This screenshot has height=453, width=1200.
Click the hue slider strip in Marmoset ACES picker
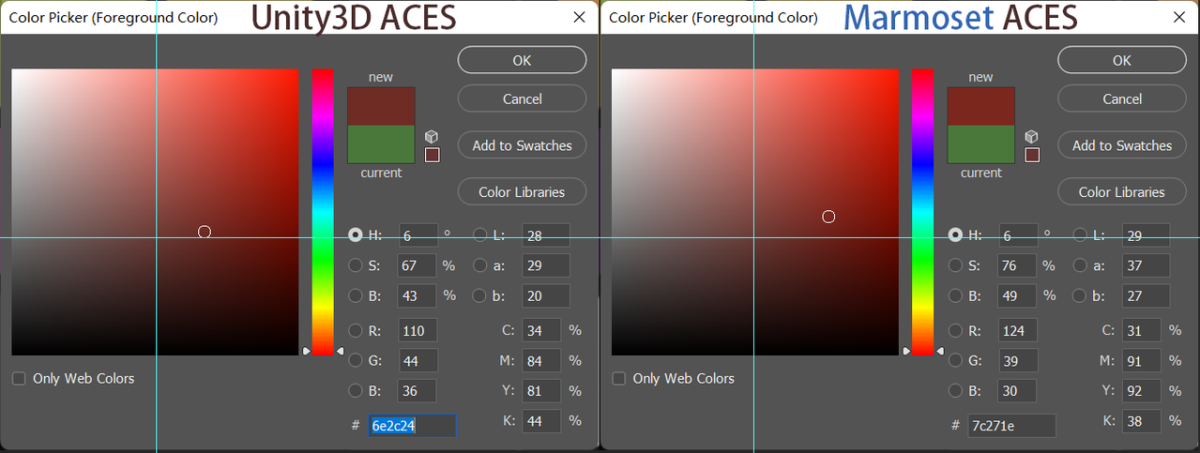point(922,212)
